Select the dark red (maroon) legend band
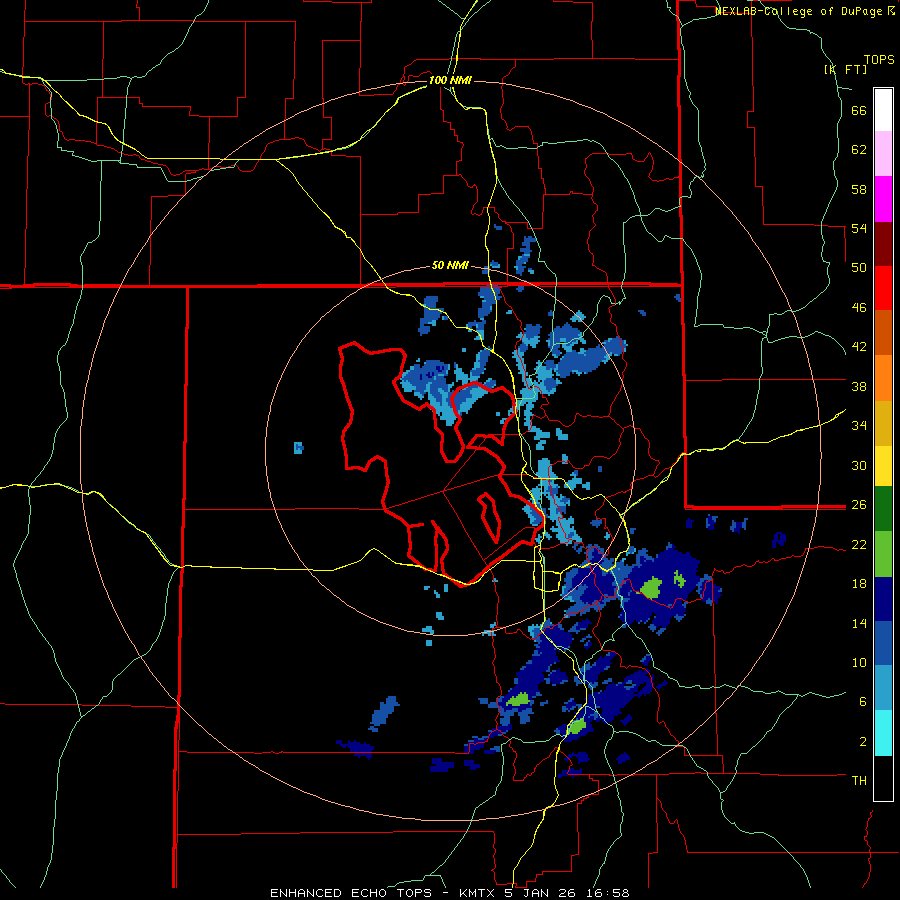900x900 pixels. coord(883,243)
